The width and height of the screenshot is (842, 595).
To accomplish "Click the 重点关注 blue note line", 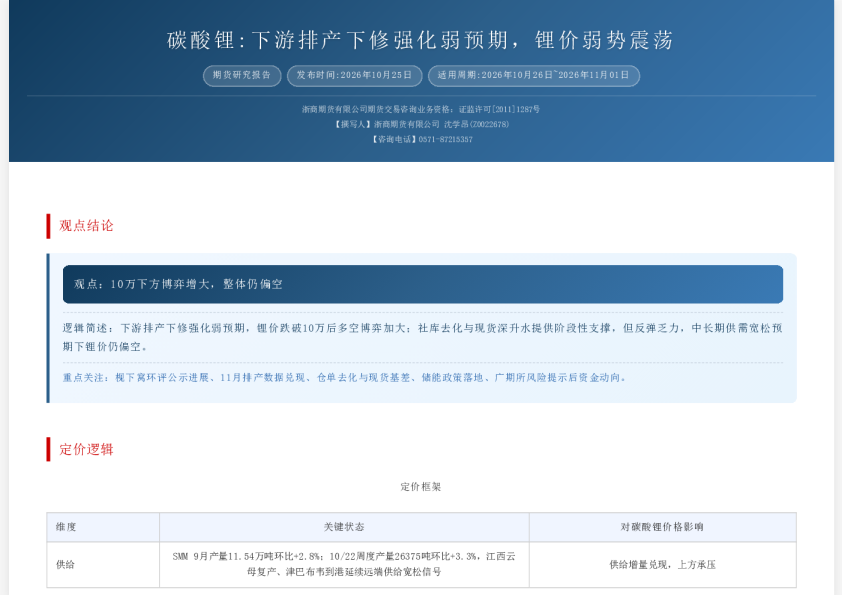I will [344, 378].
